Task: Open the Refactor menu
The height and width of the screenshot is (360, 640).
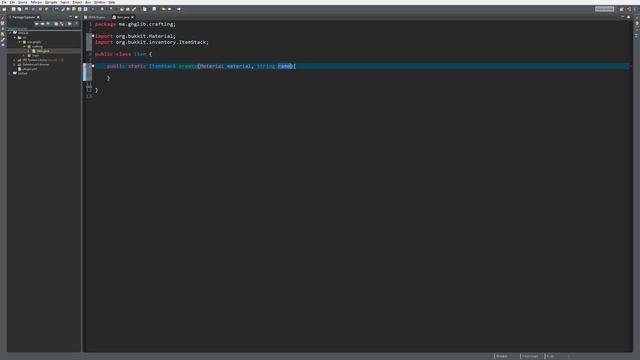Action: (x=36, y=2)
